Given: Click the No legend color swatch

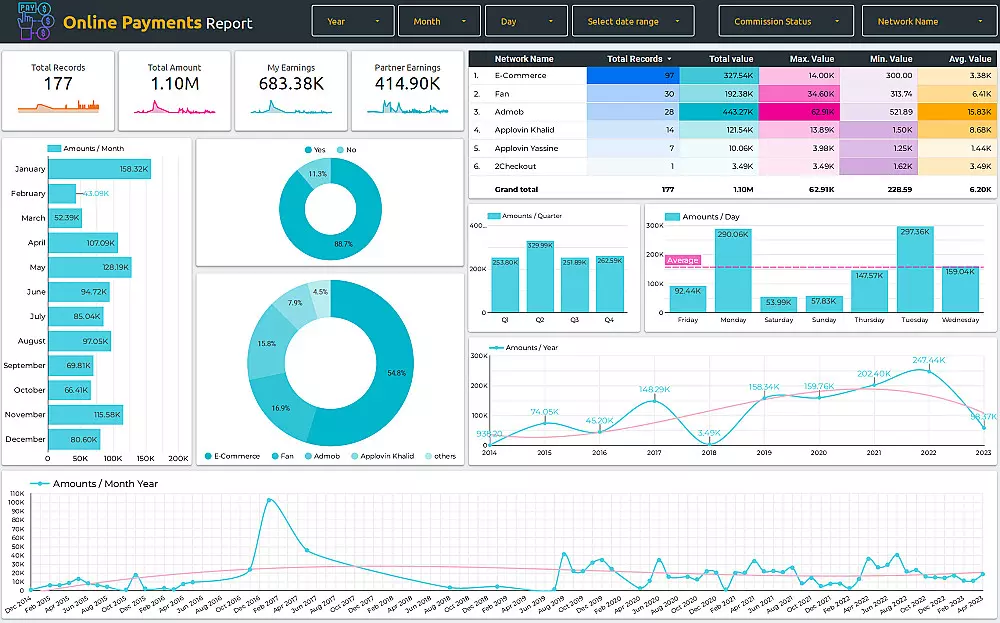Looking at the screenshot, I should coord(340,150).
